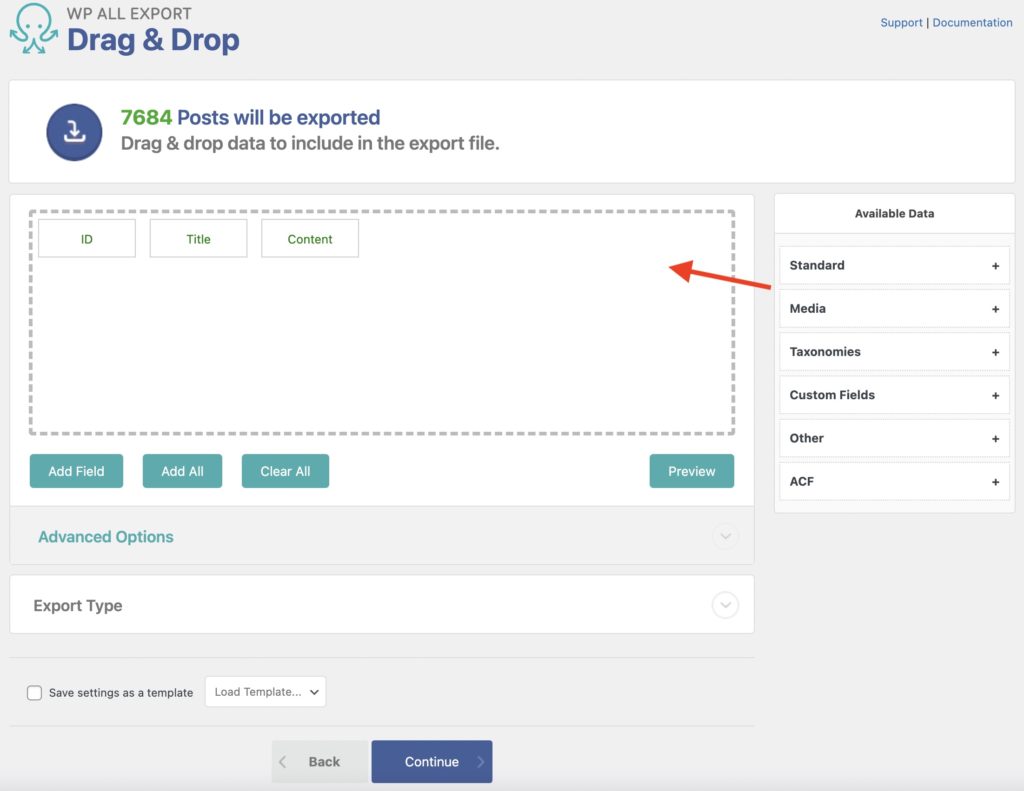Open the export Preview
The image size is (1024, 791).
pos(692,470)
